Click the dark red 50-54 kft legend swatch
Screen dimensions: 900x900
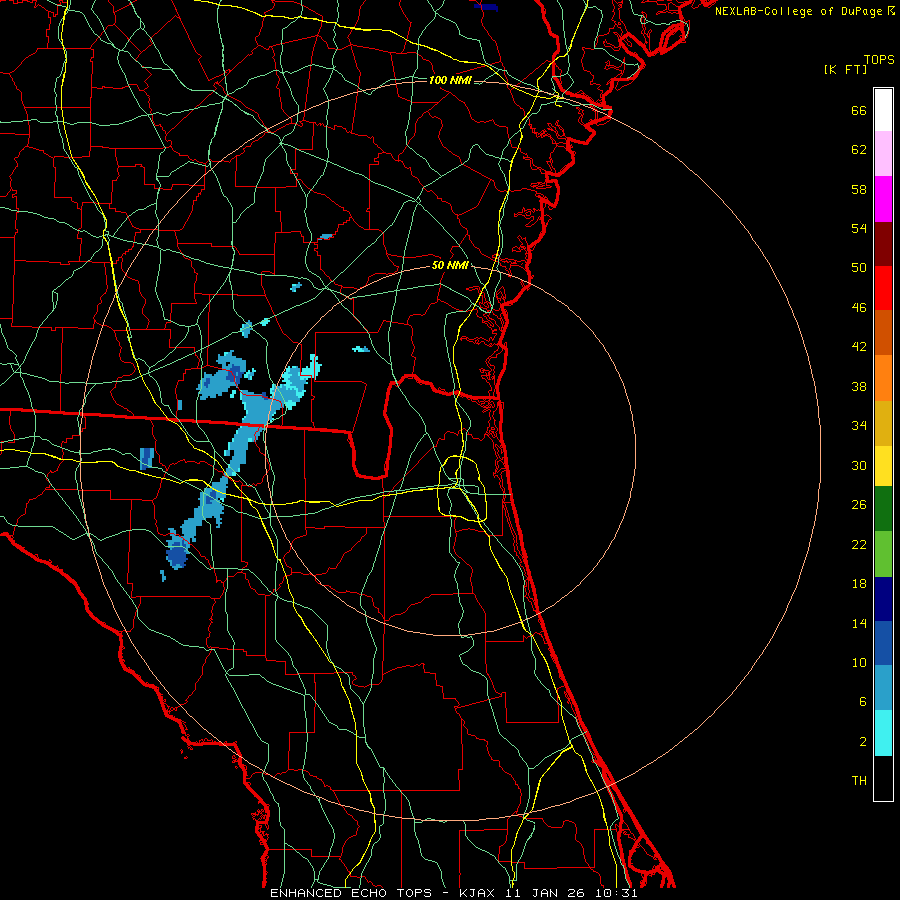coord(883,244)
